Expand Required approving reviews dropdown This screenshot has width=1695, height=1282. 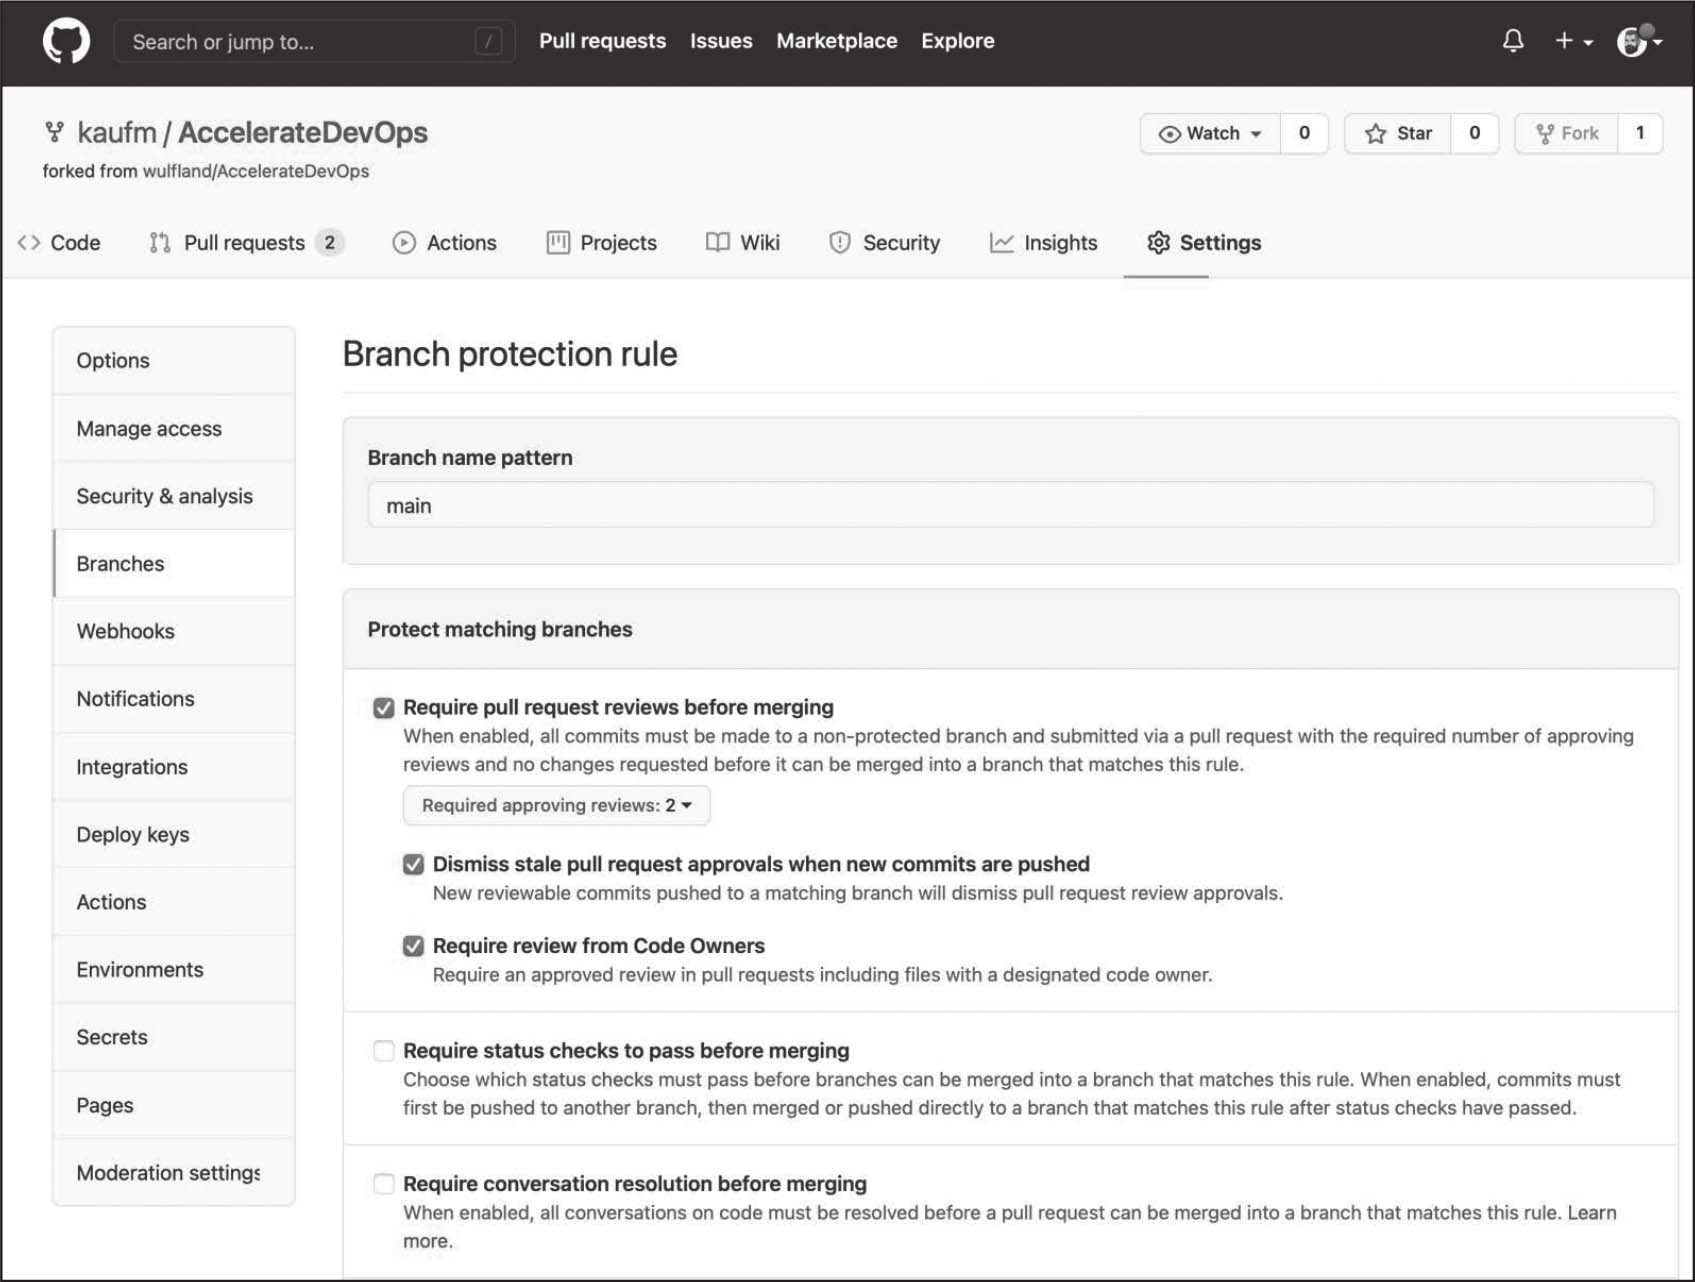click(556, 806)
